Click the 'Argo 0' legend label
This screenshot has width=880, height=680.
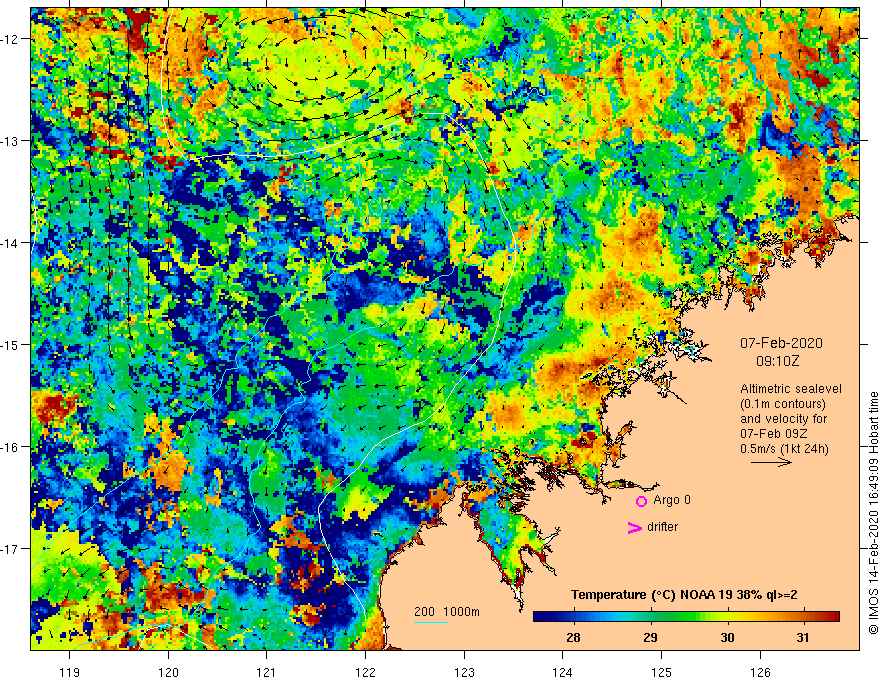coord(672,500)
